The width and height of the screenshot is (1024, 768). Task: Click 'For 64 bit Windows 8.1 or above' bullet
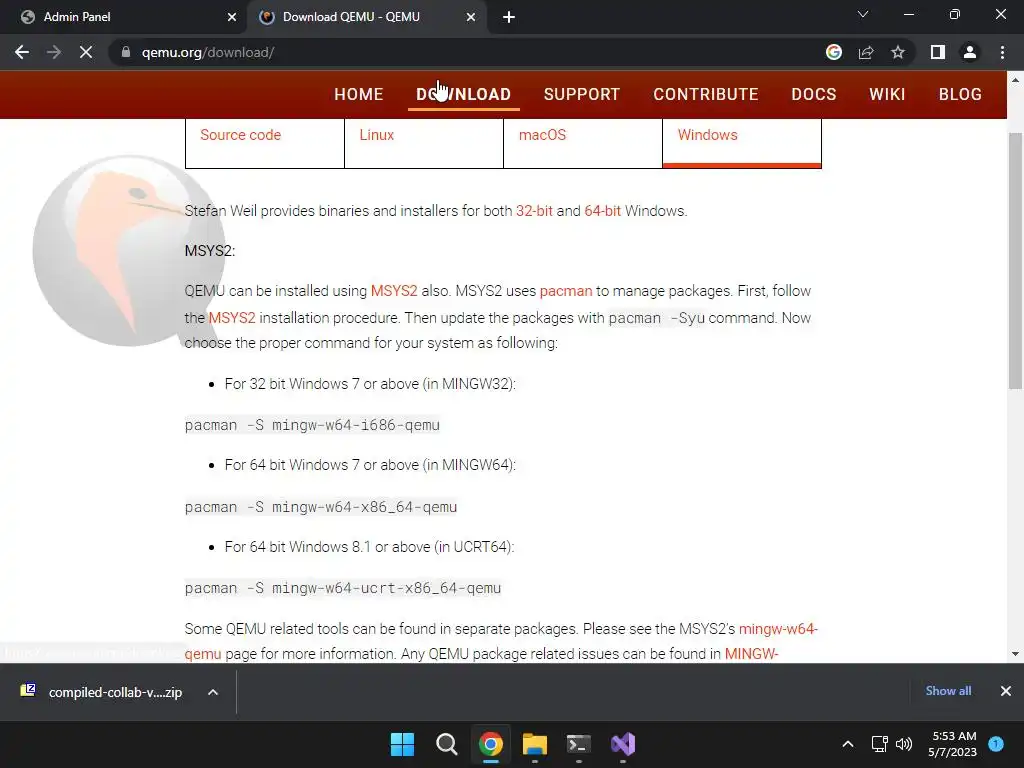pos(370,547)
